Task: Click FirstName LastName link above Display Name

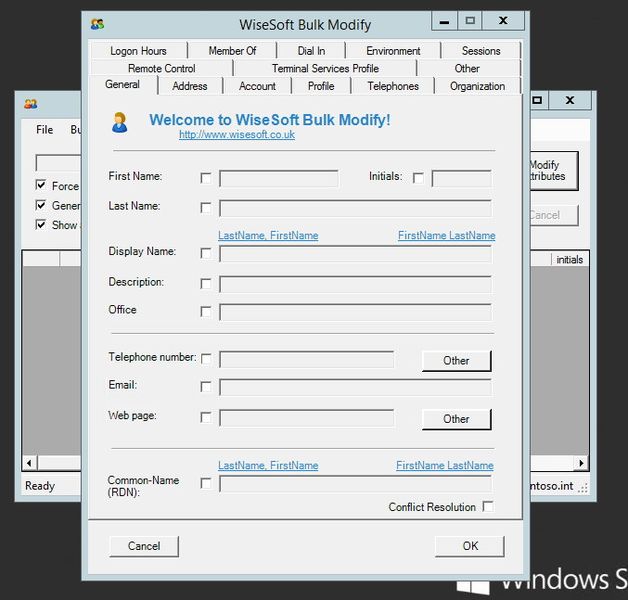Action: click(447, 236)
